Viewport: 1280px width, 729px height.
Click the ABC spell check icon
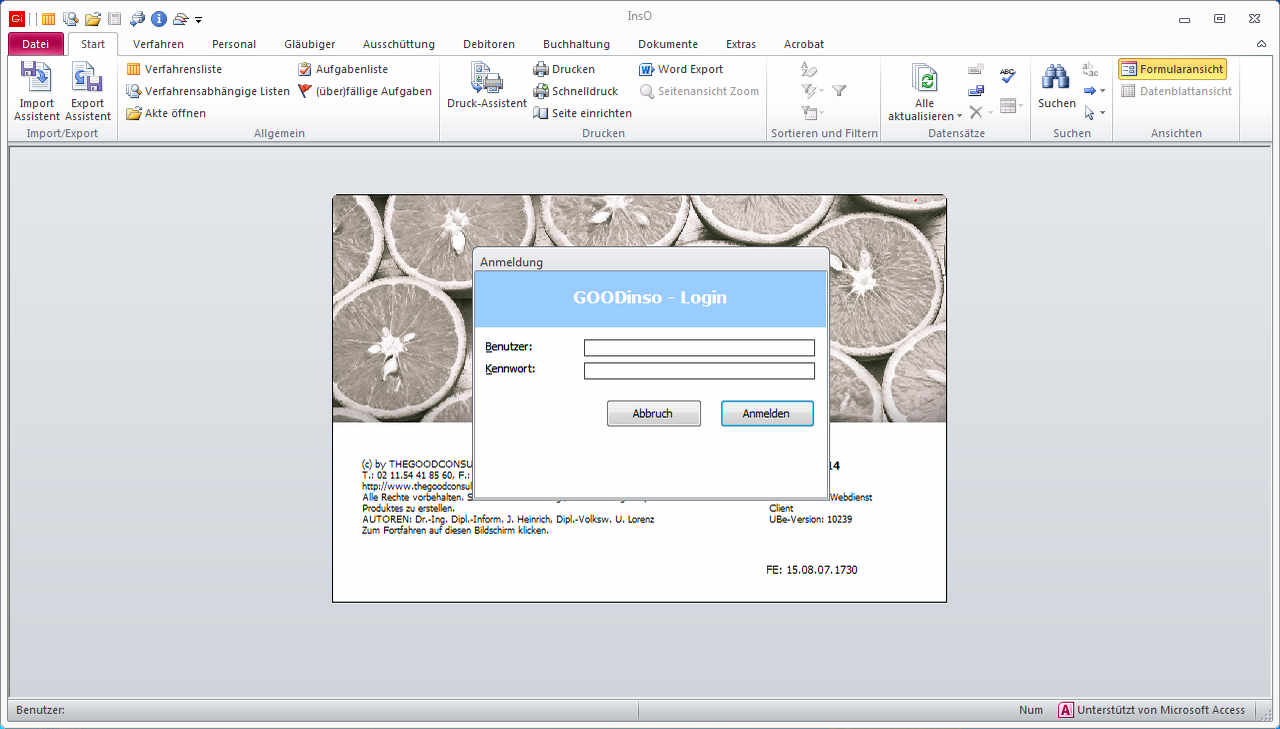click(1007, 76)
